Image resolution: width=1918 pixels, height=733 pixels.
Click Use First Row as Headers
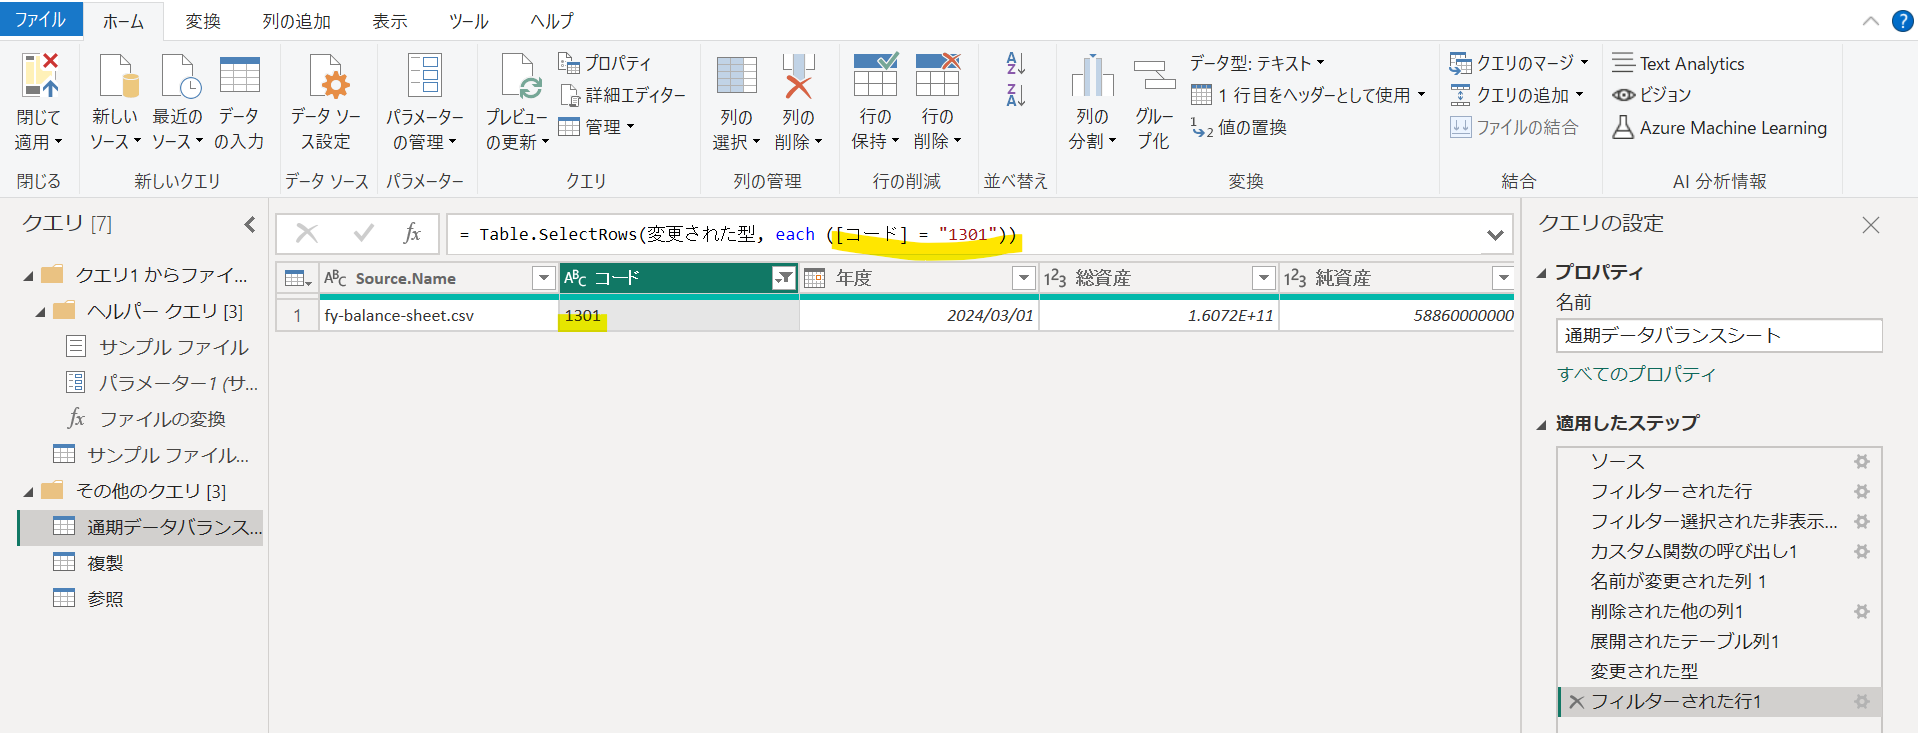pyautogui.click(x=1308, y=95)
